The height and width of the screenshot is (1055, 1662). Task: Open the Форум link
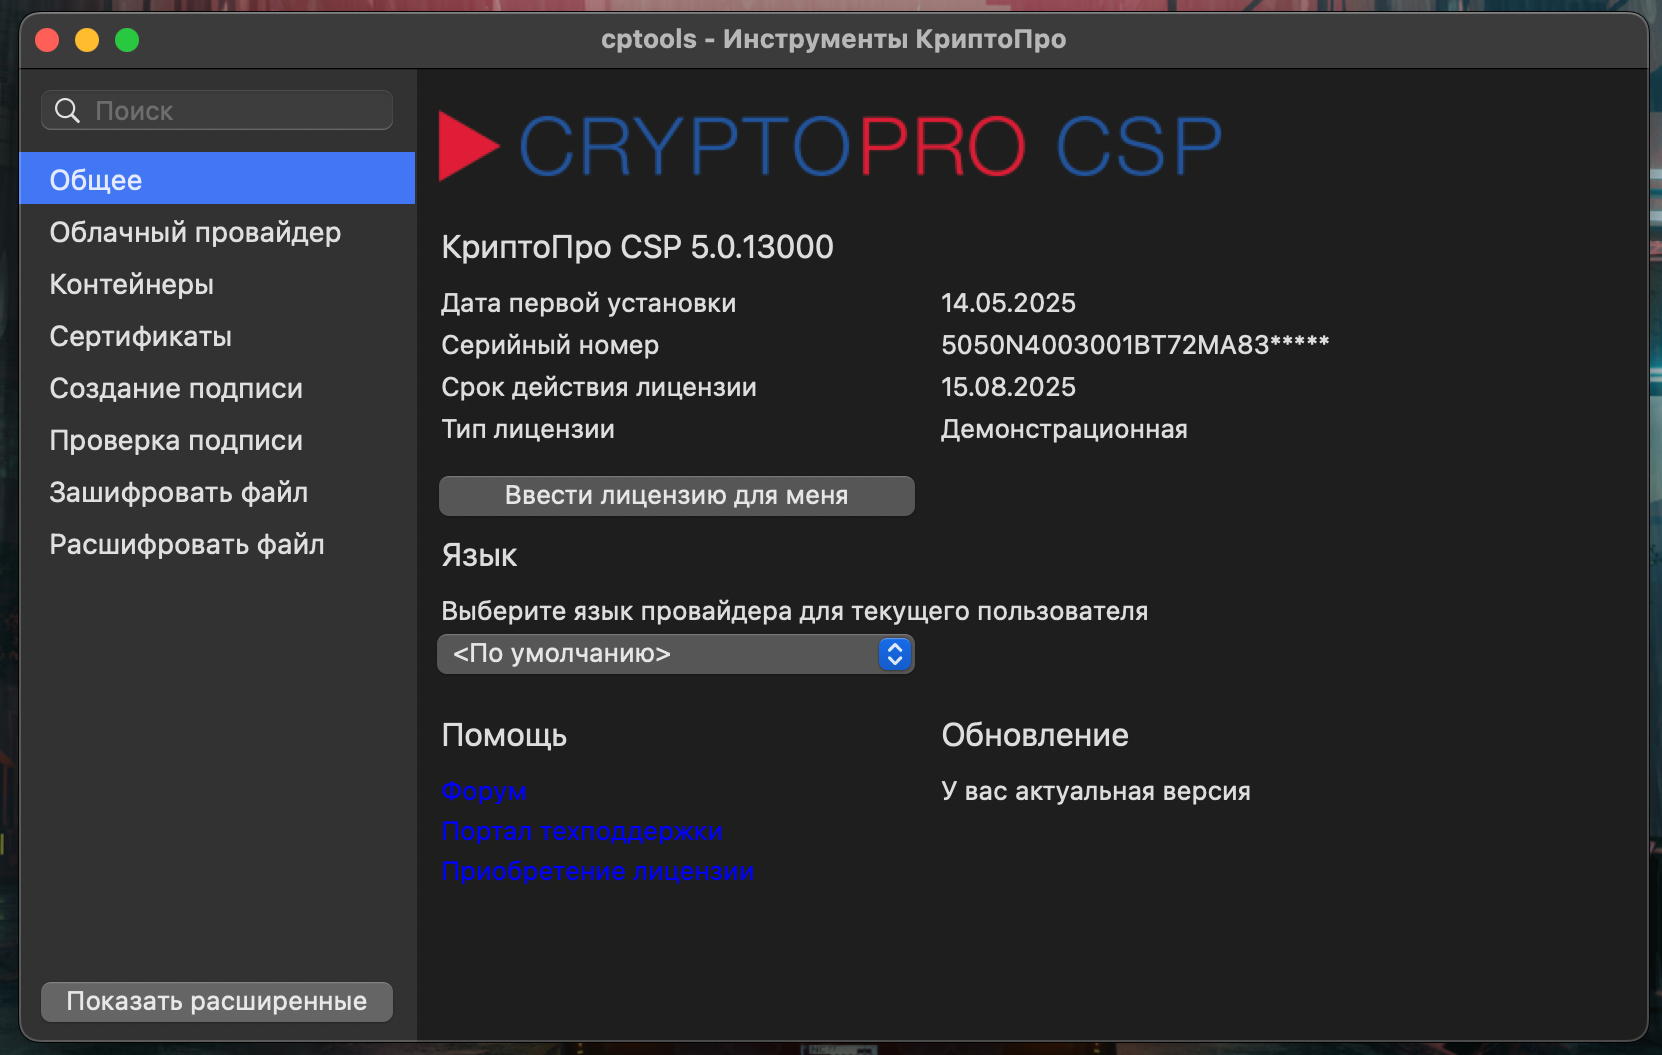click(484, 791)
